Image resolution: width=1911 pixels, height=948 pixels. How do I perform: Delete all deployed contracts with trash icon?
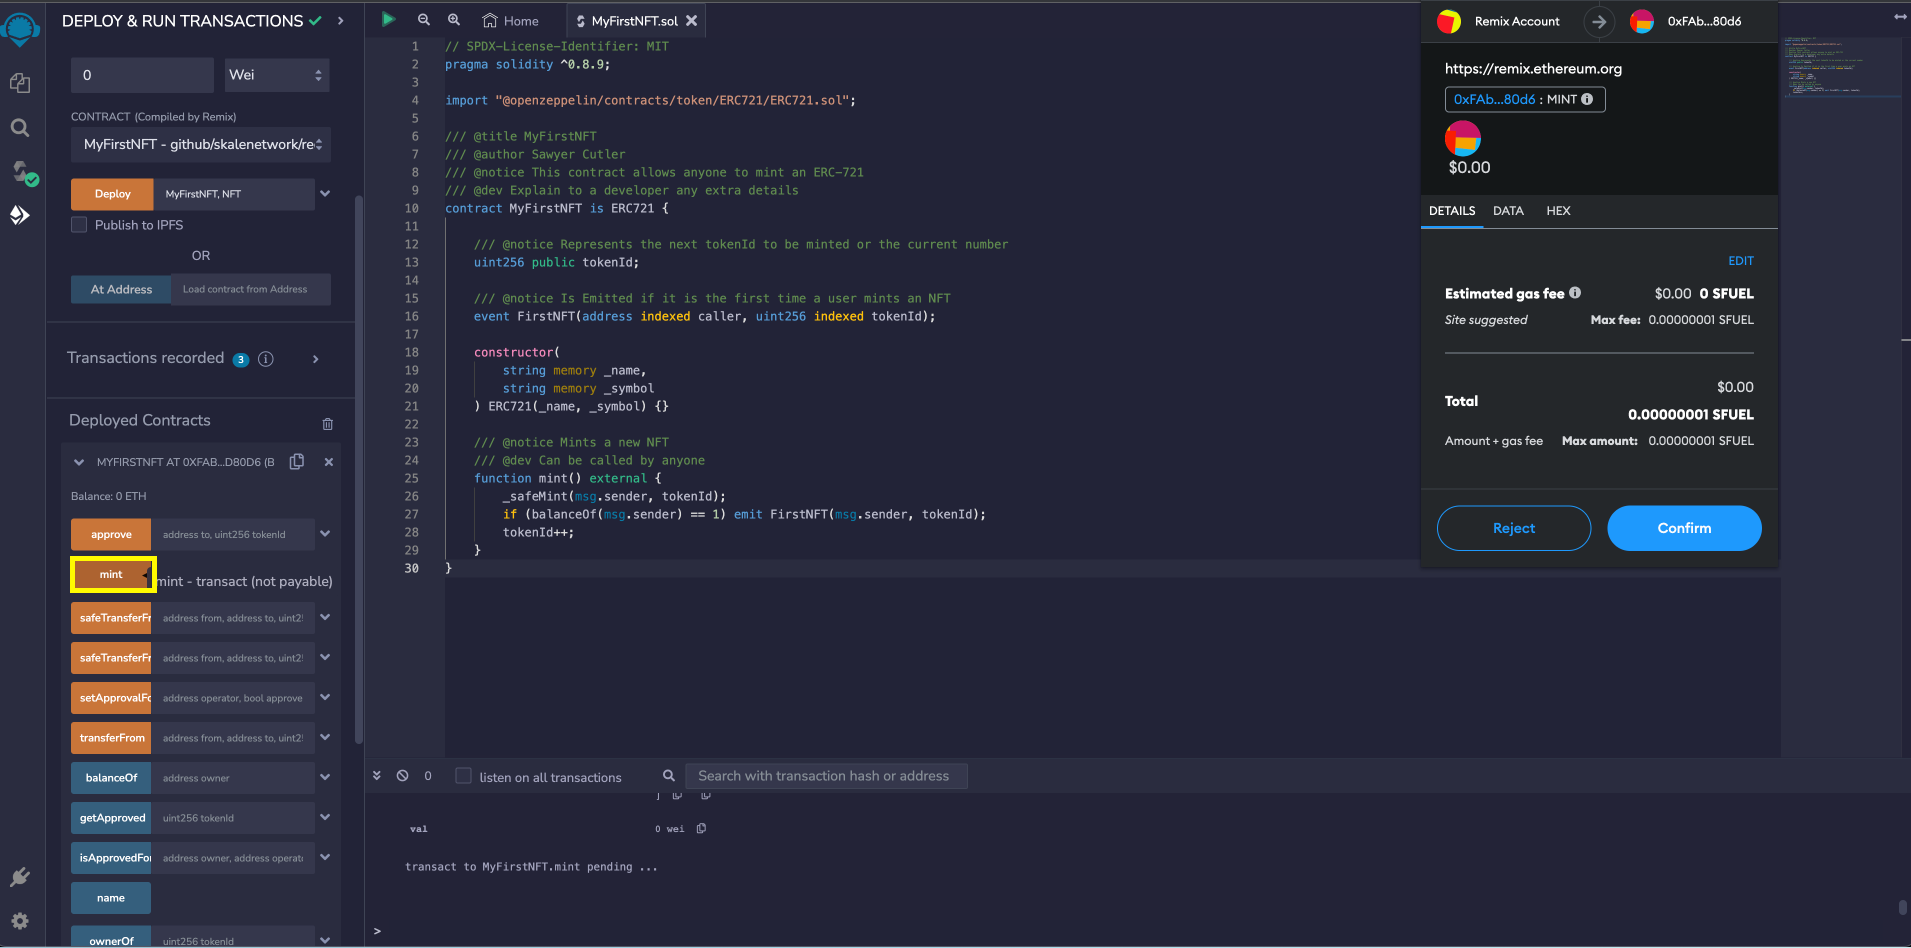tap(327, 424)
